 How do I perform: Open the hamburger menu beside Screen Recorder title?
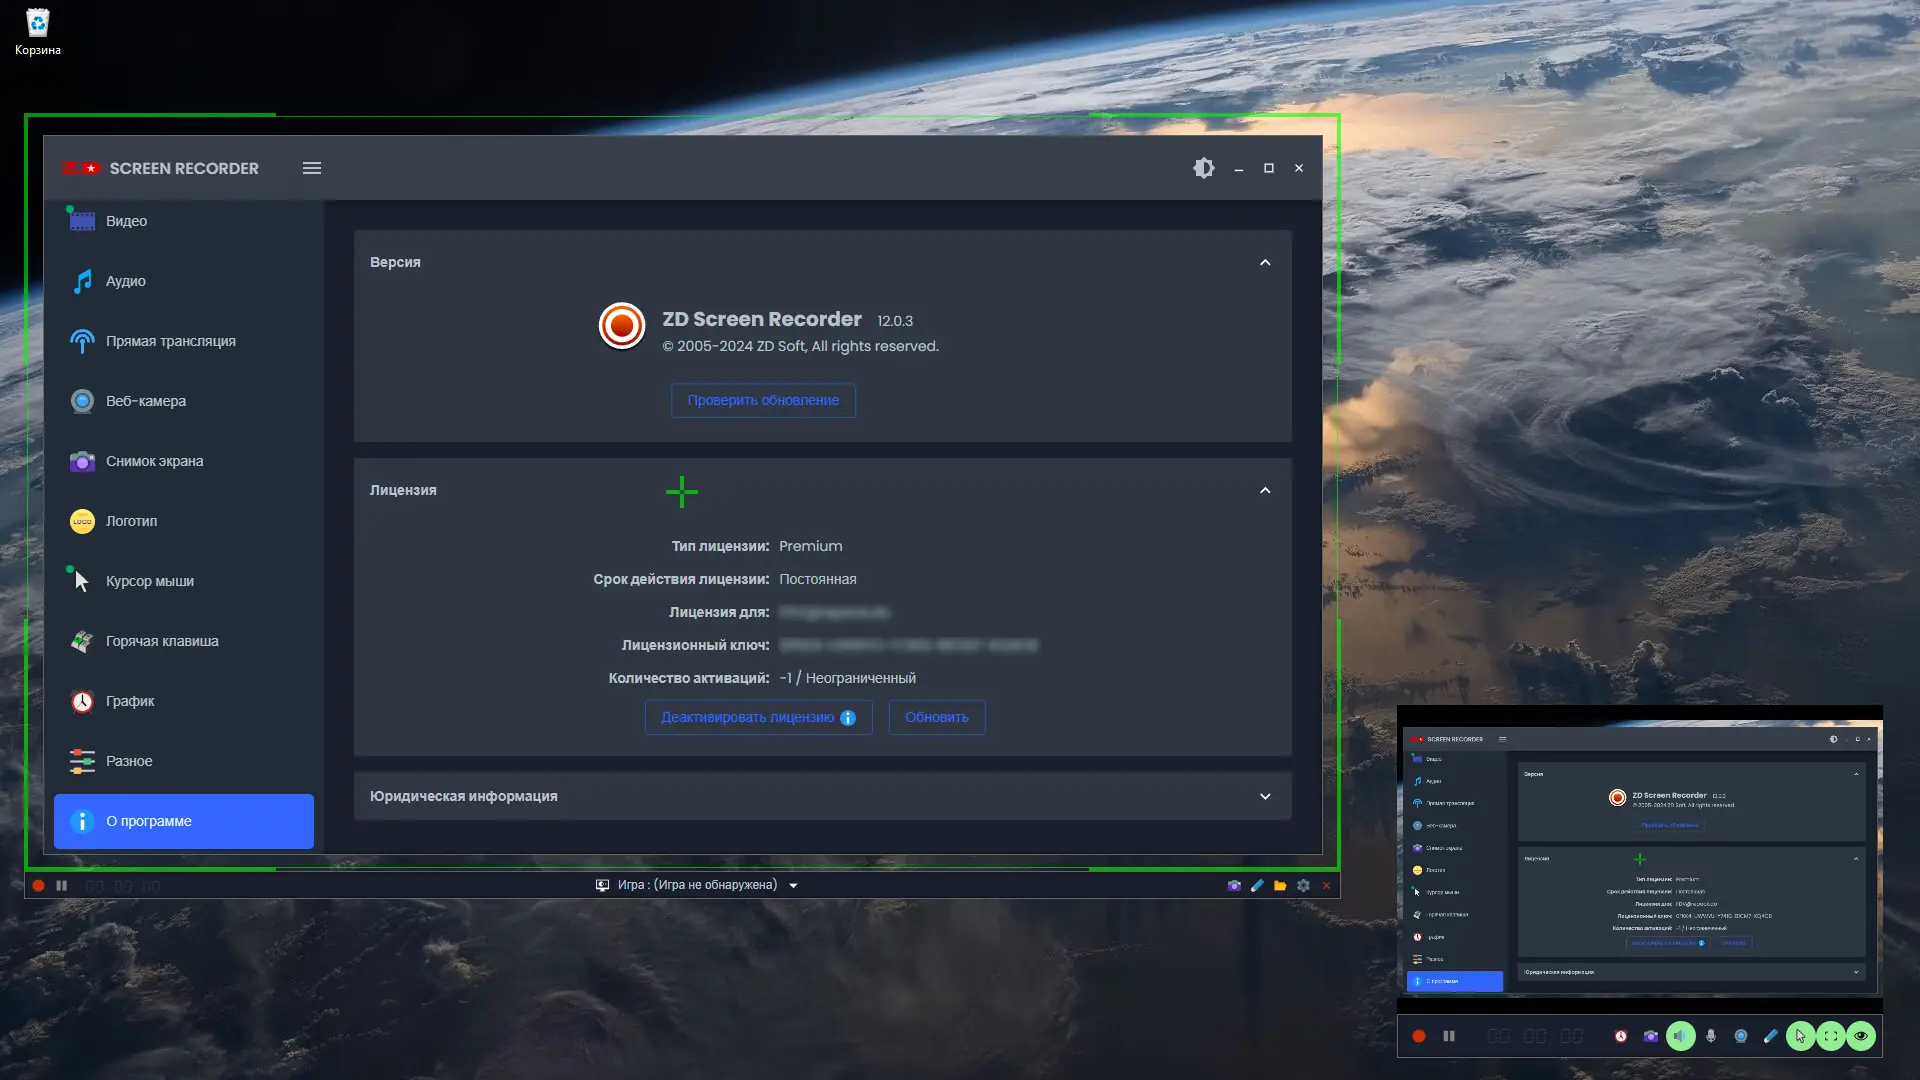[312, 168]
